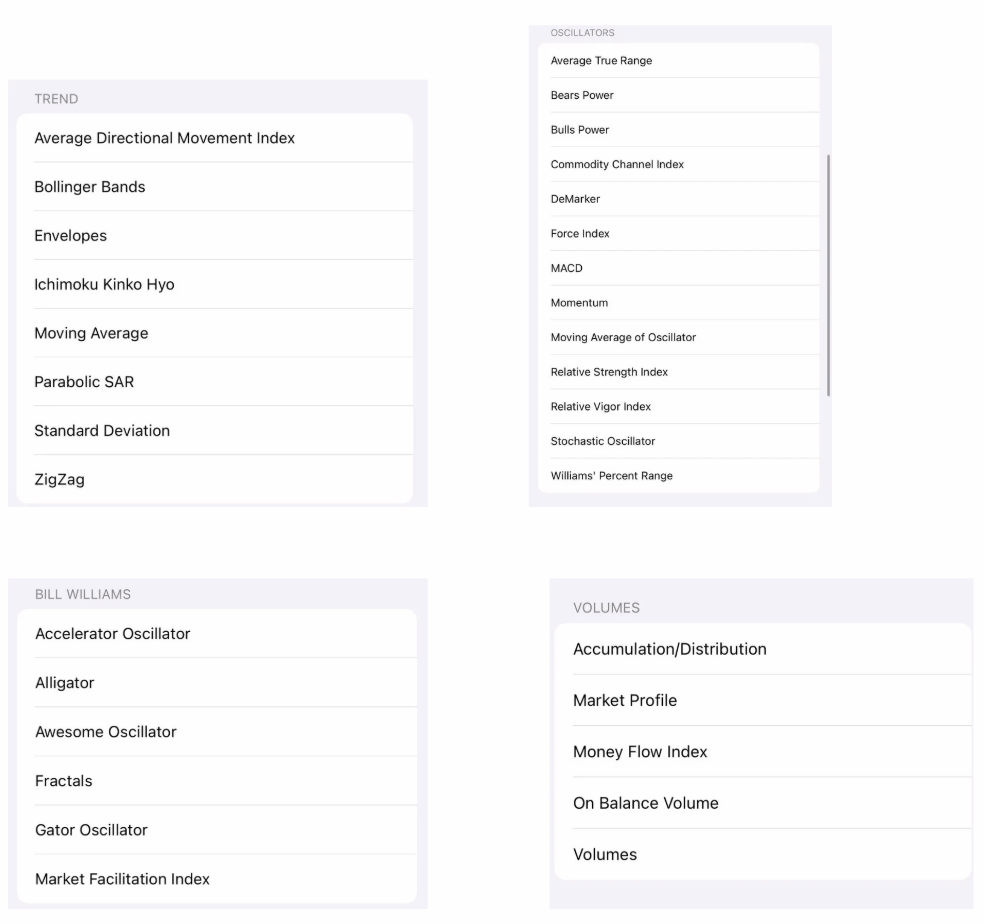Add the ZigZag trend indicator
The height and width of the screenshot is (924, 984).
point(60,479)
